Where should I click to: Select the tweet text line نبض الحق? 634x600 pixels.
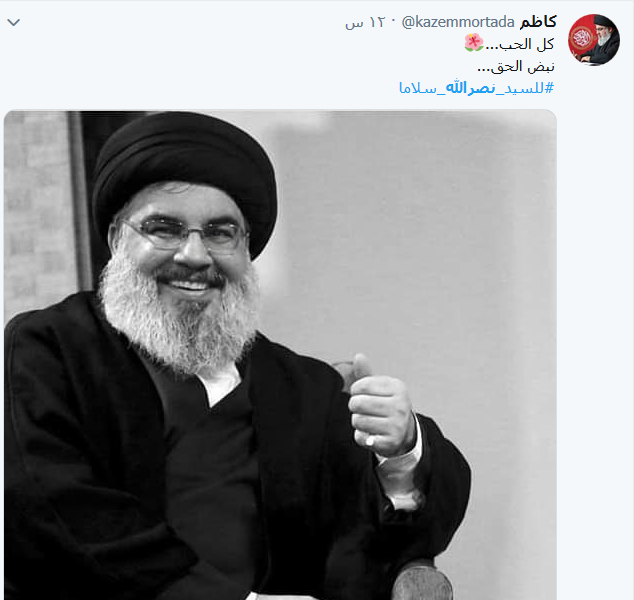(x=516, y=66)
